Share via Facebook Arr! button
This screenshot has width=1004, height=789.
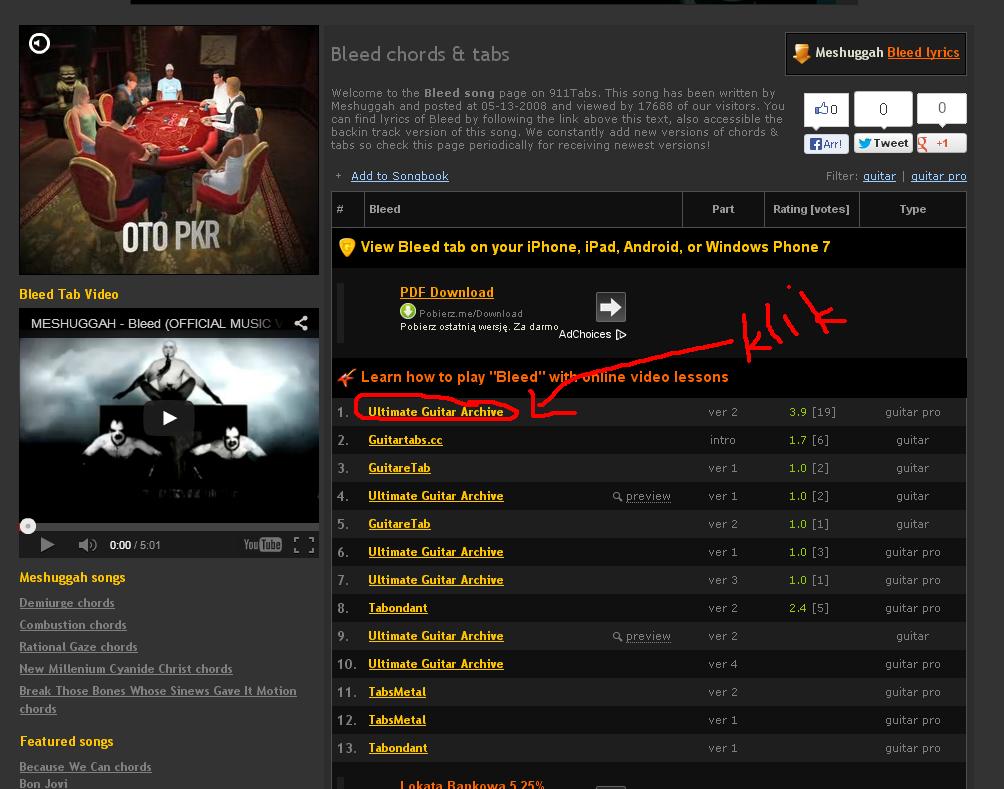coord(826,143)
